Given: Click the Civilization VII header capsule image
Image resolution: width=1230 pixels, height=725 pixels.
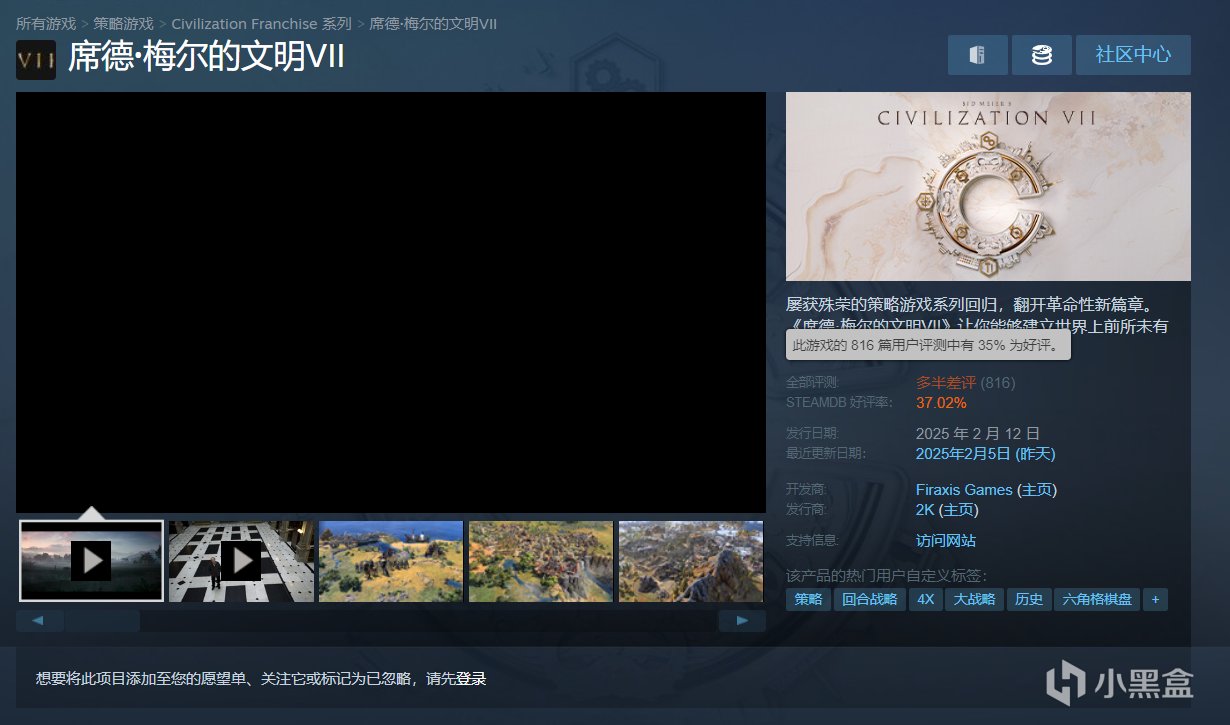Looking at the screenshot, I should 988,186.
